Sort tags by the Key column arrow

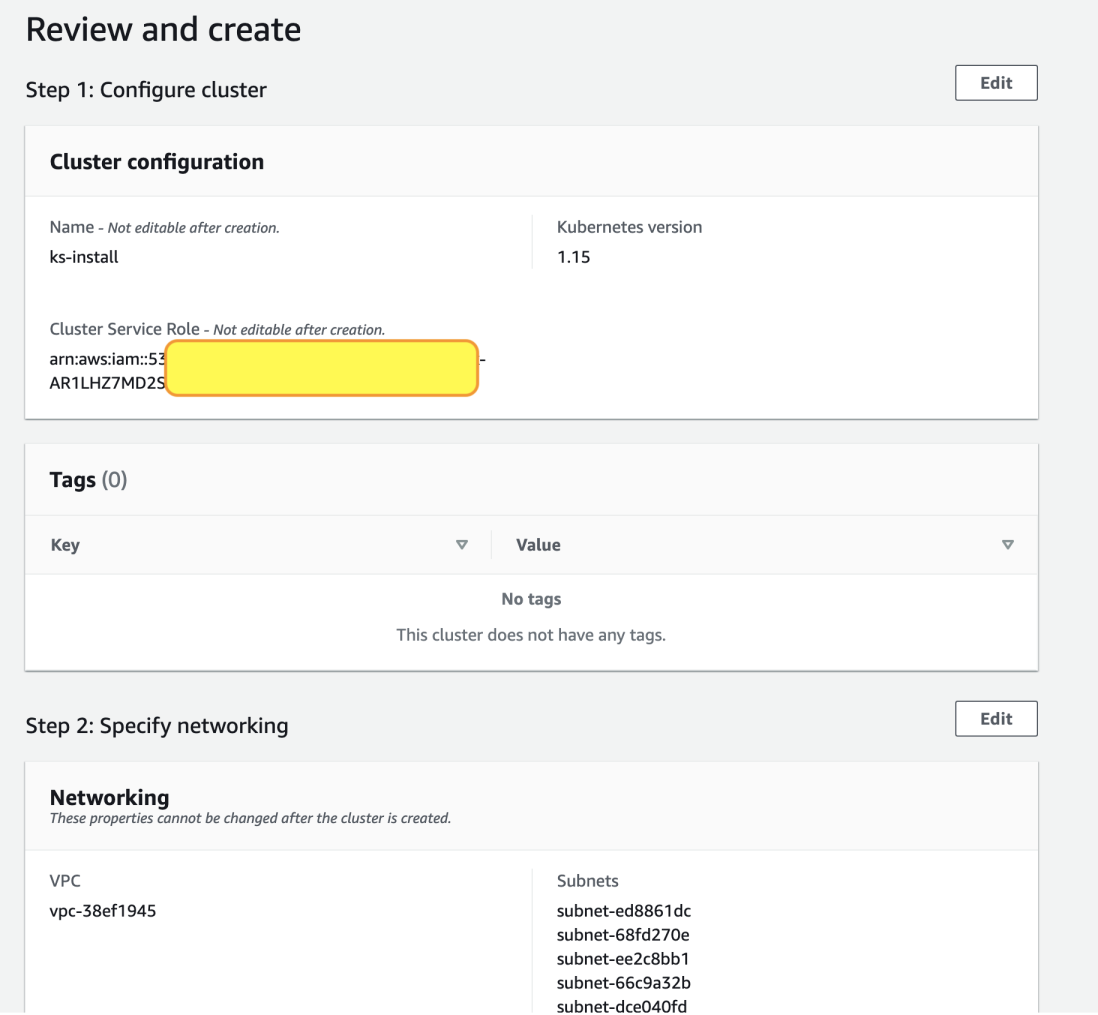coord(461,545)
